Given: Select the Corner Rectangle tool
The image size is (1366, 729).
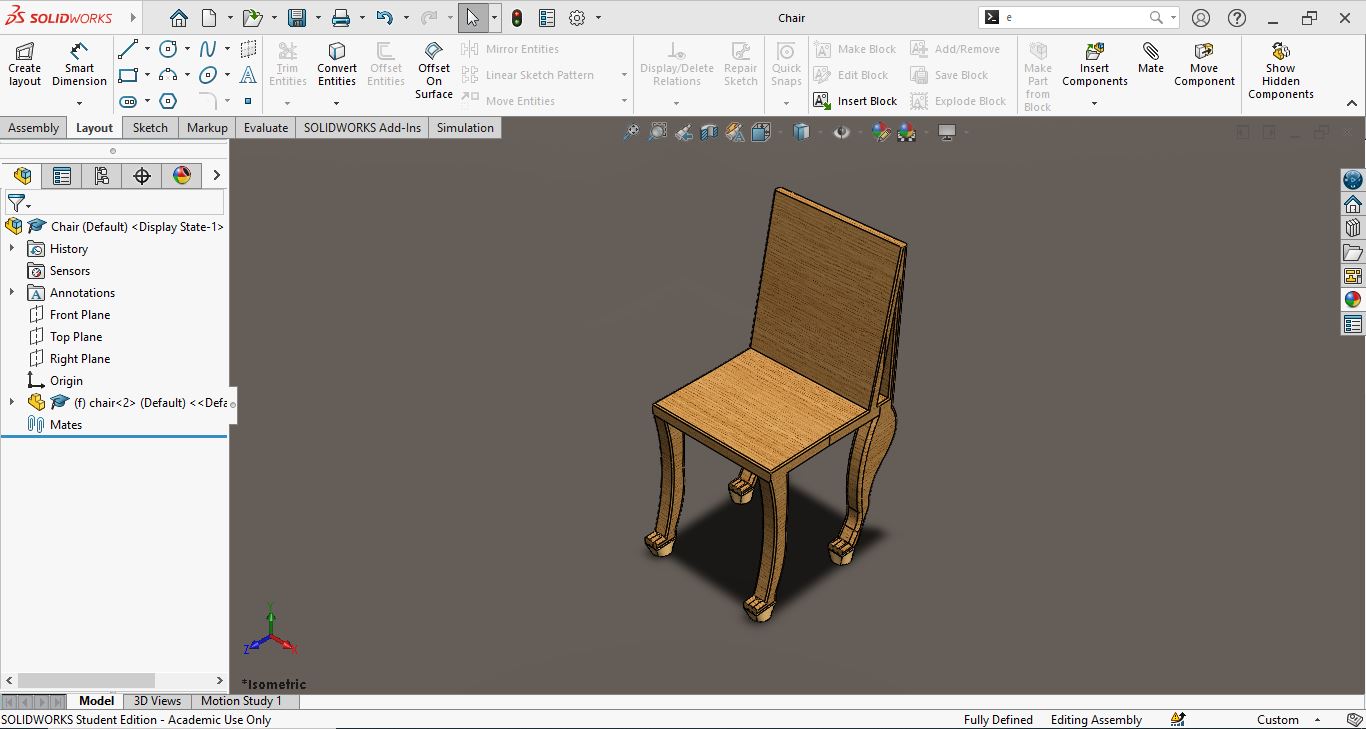Looking at the screenshot, I should 128,75.
